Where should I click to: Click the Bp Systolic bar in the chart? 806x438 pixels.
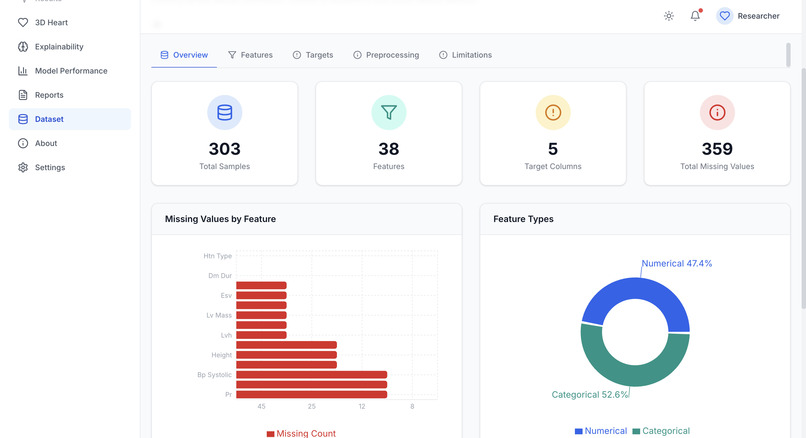[312, 375]
